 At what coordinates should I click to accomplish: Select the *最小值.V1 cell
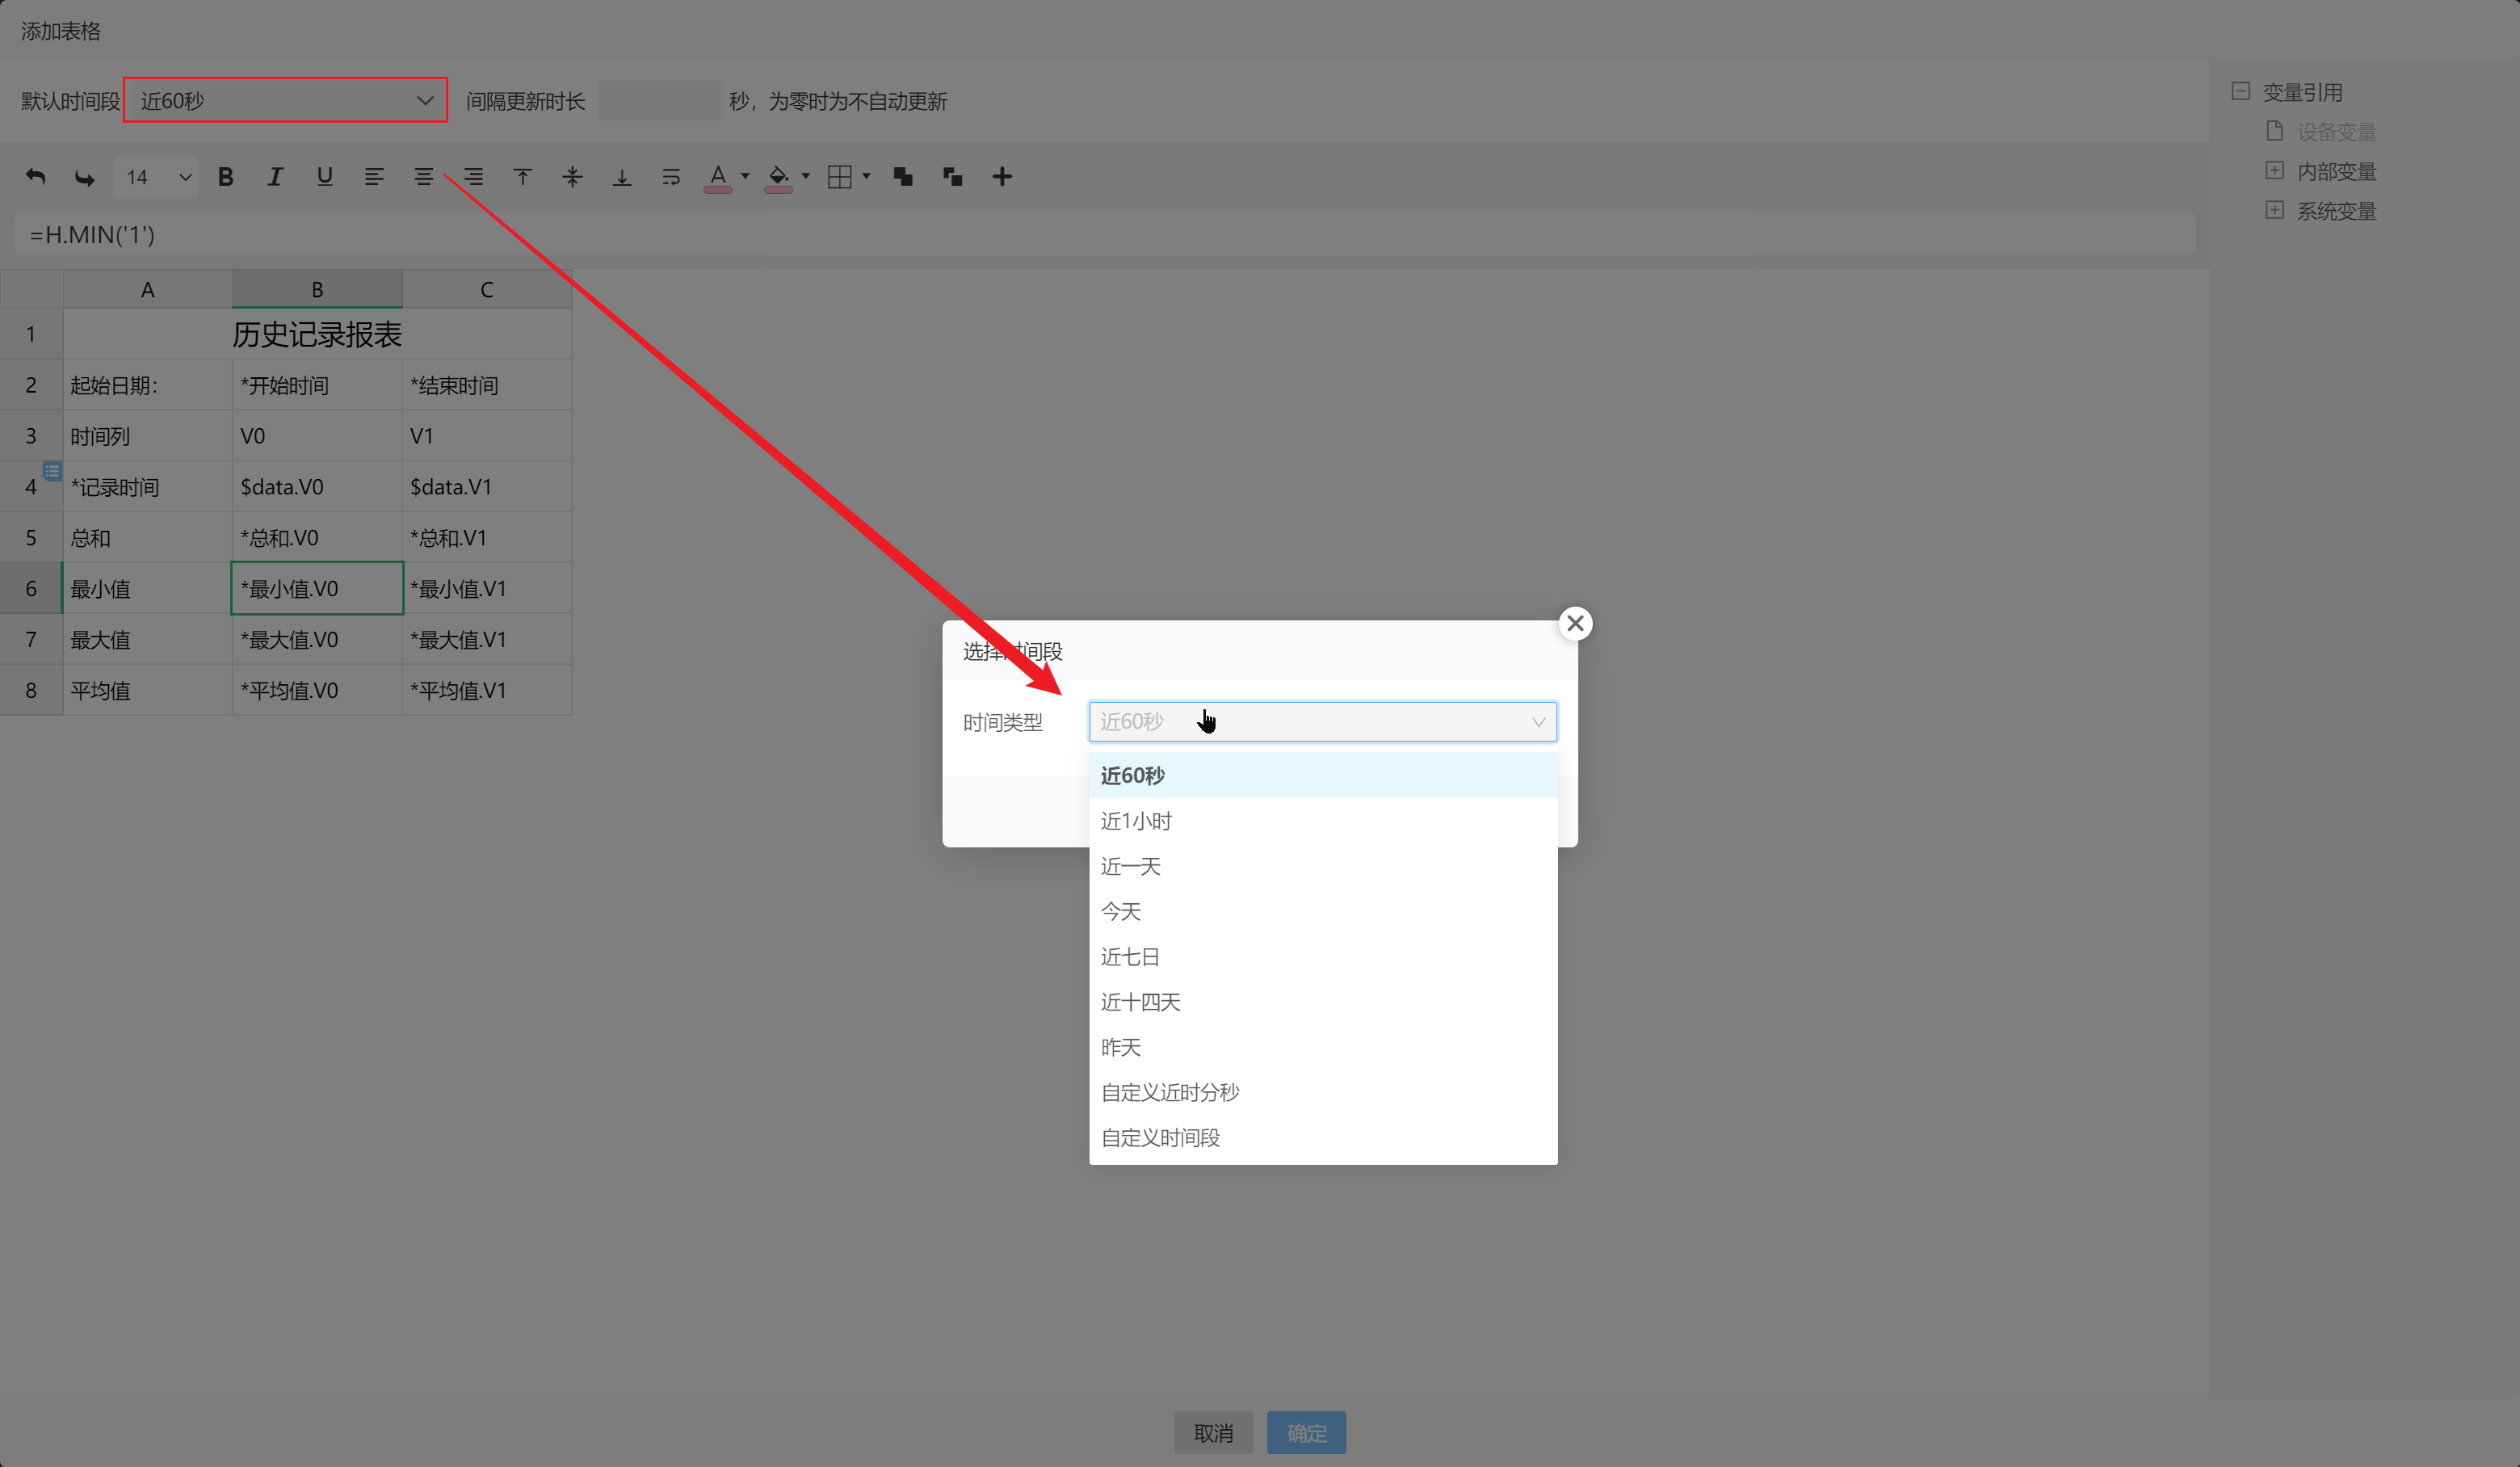click(487, 588)
